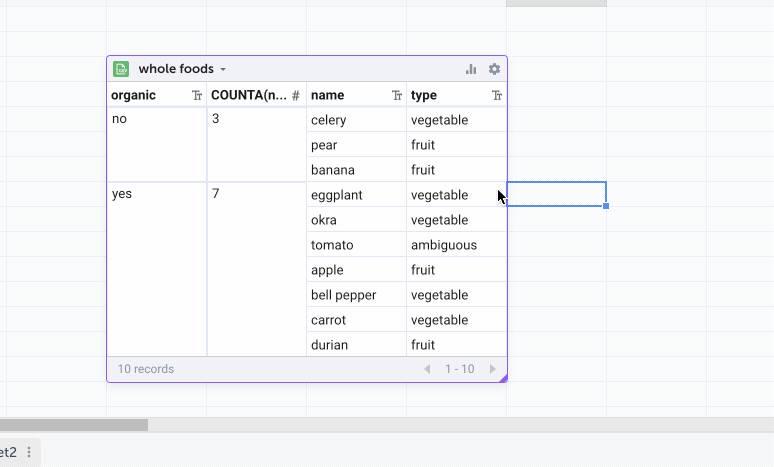Click the text type icon on type column

click(497, 95)
